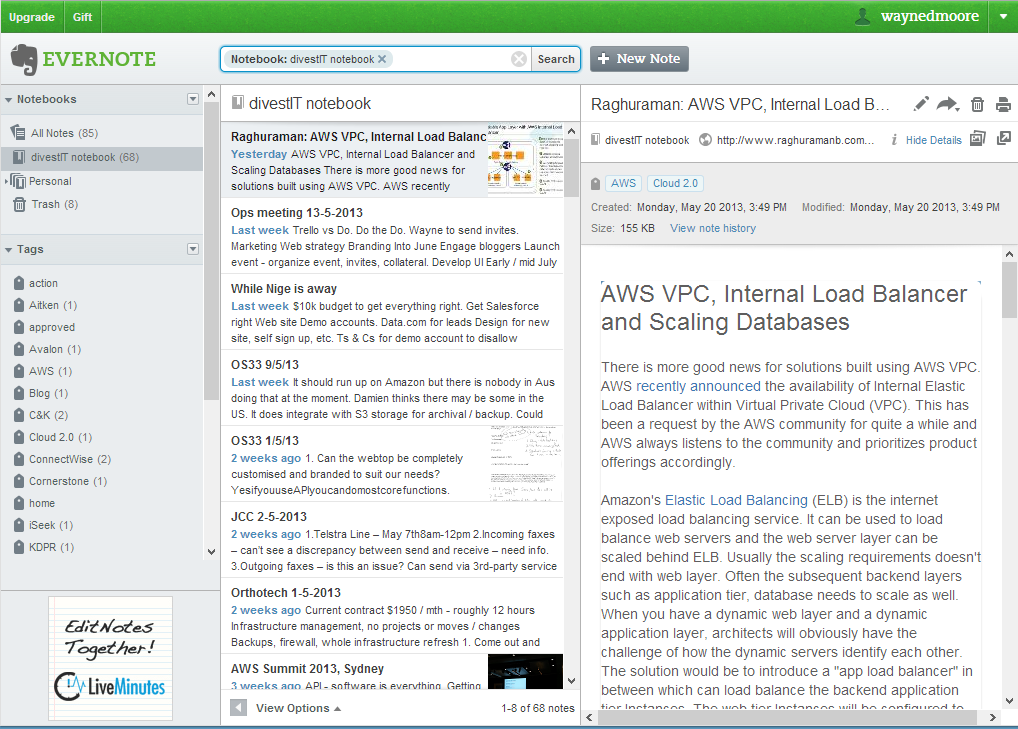Open the share note arrow menu
Screen dimensions: 1018x729
[x=947, y=104]
